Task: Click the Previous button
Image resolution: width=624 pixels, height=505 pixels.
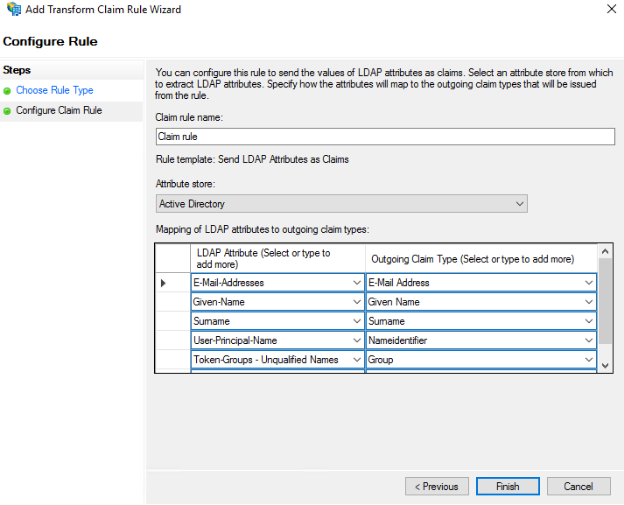Action: (437, 487)
